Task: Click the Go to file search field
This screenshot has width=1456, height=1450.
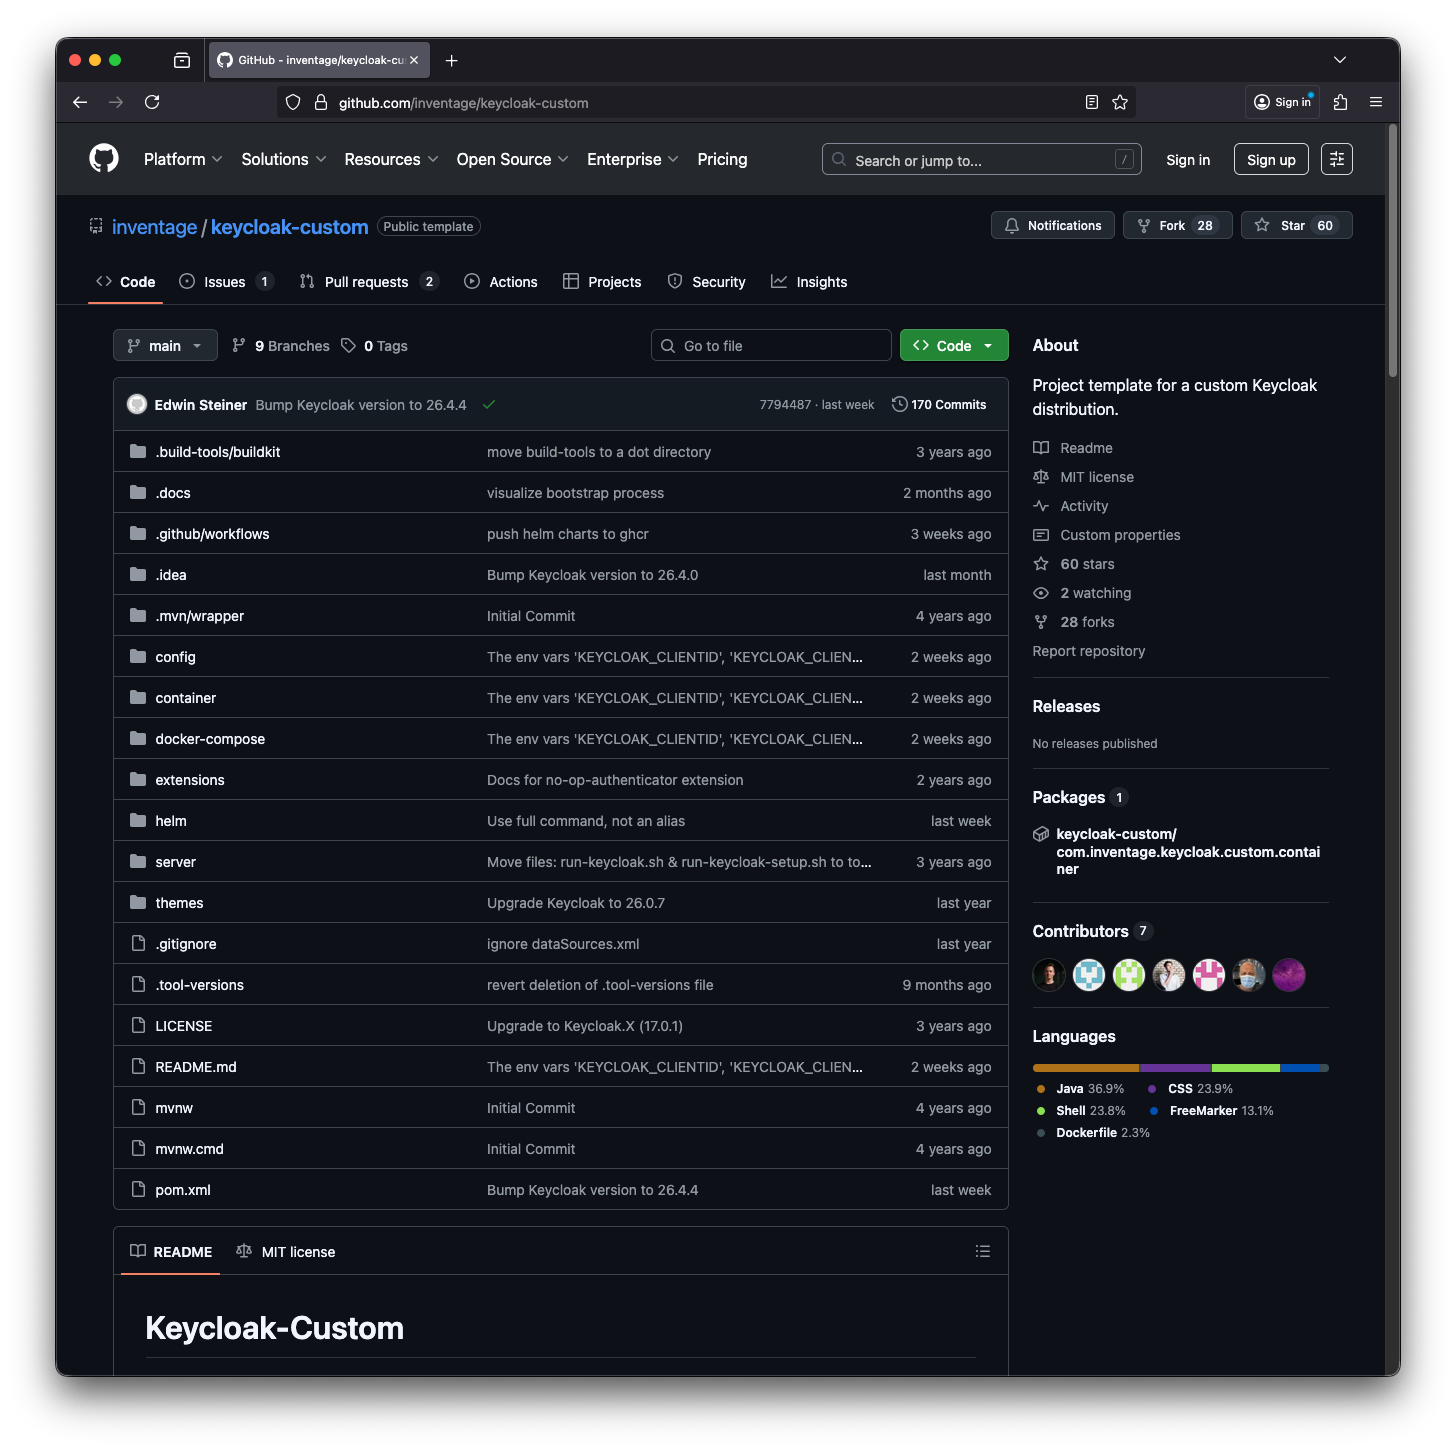Action: 770,345
